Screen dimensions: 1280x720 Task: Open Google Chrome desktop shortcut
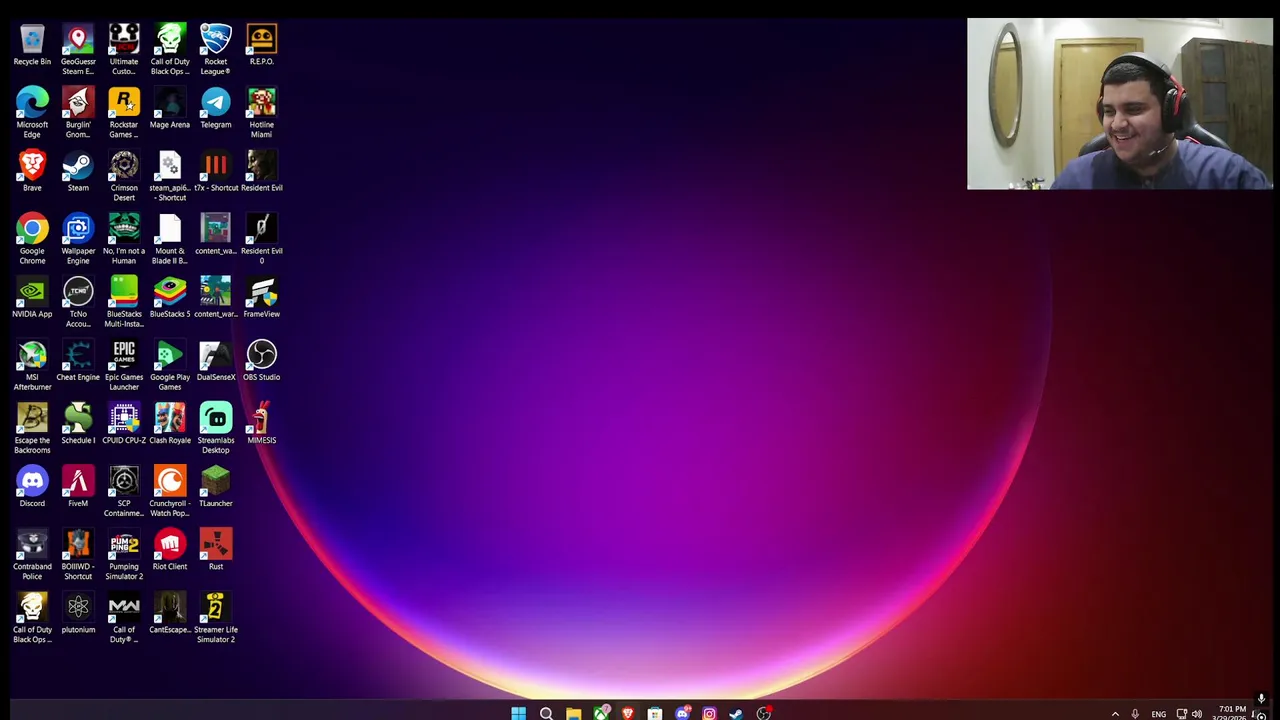tap(32, 240)
